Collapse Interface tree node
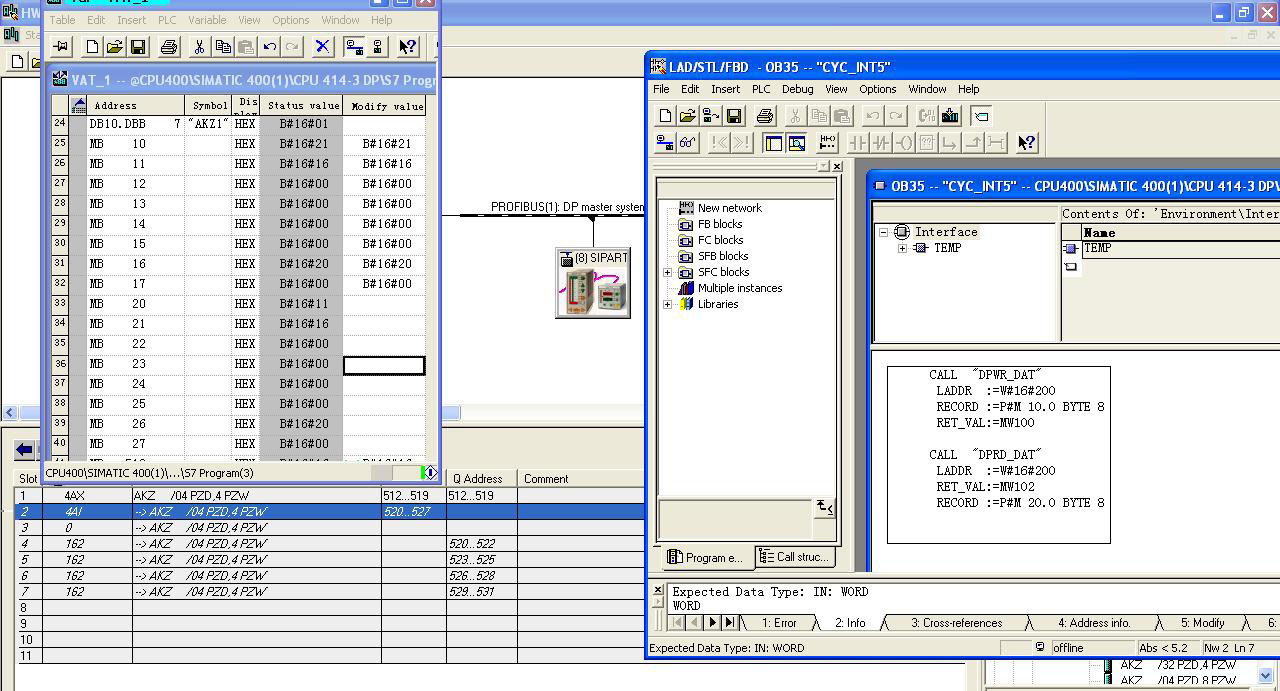The height and width of the screenshot is (691, 1280). (x=884, y=232)
